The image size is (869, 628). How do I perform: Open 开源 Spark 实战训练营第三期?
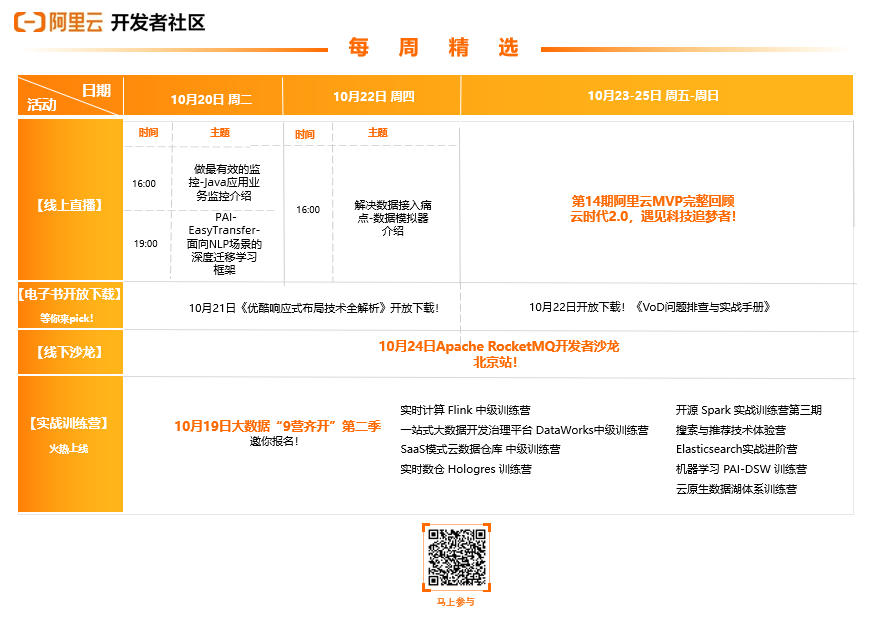(x=748, y=410)
